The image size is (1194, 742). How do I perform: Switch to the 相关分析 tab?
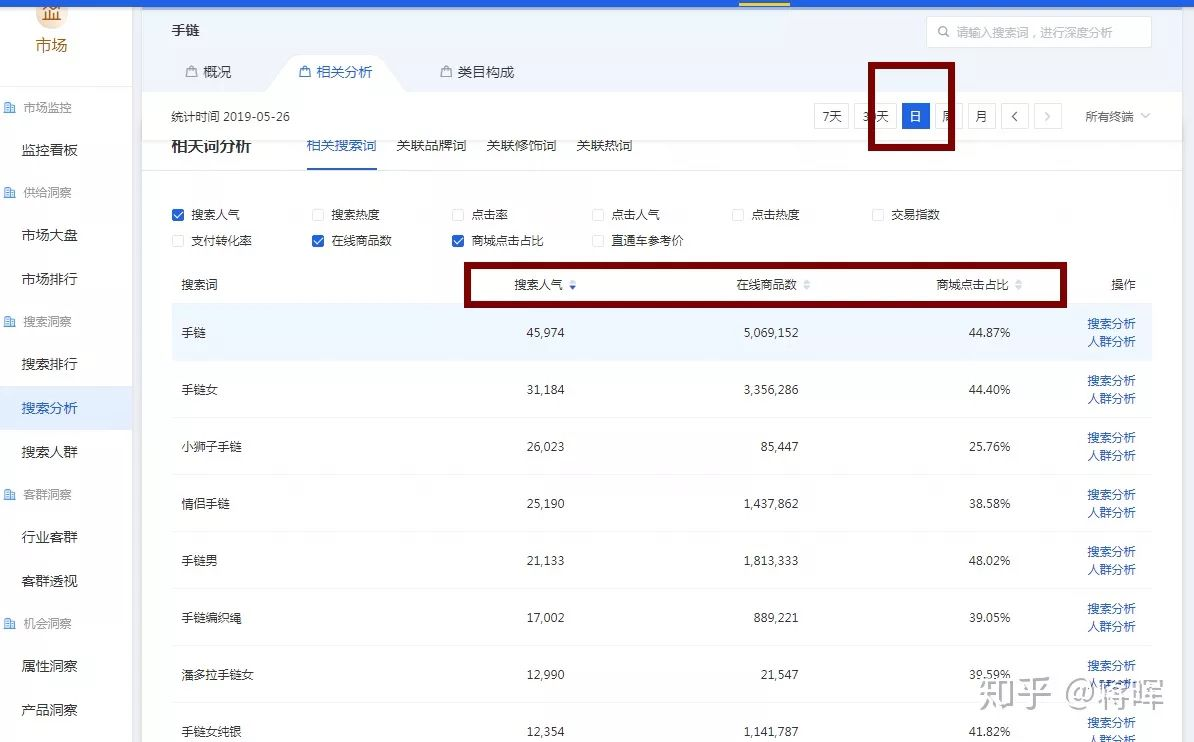336,72
